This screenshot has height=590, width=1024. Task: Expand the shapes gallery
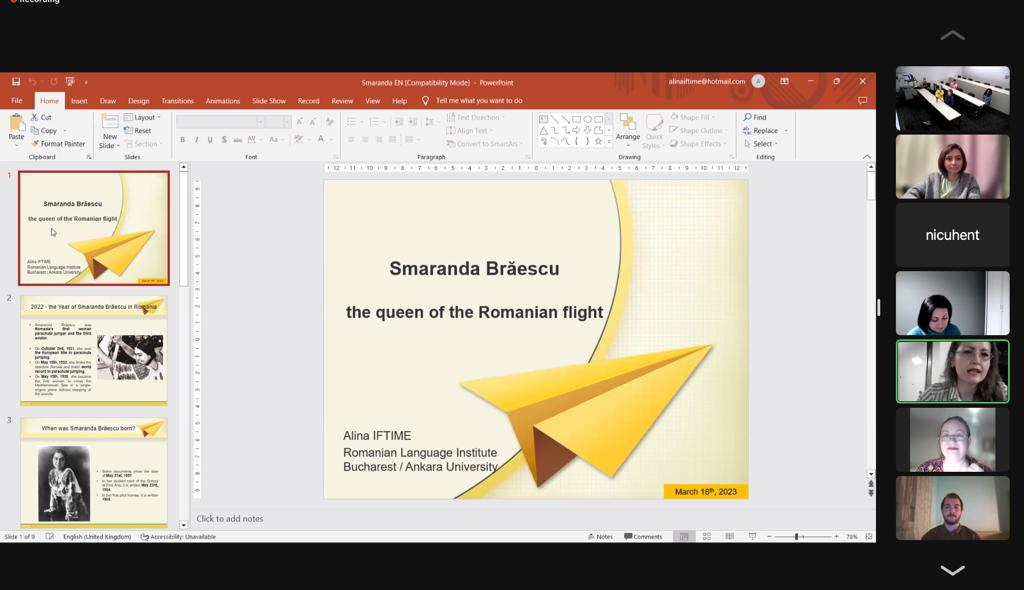click(609, 141)
